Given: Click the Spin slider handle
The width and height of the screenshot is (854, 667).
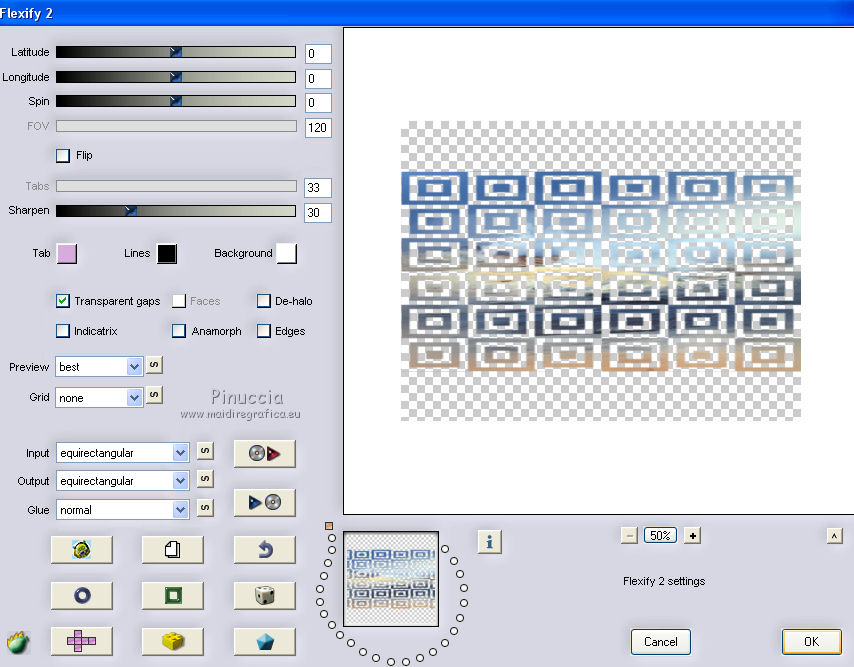Looking at the screenshot, I should (175, 101).
